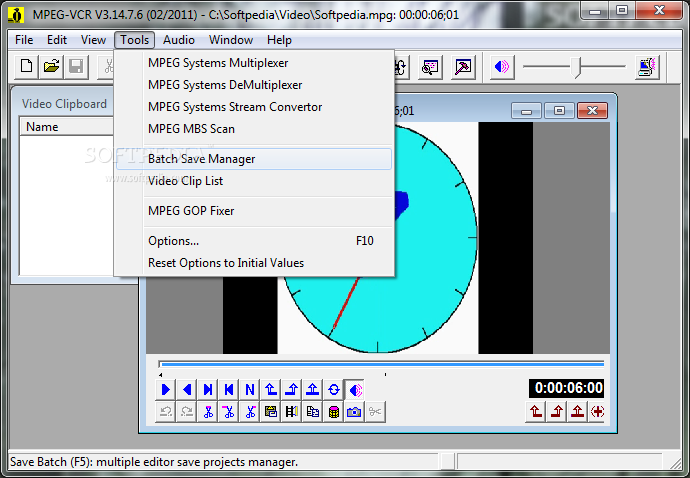Launch MPEG GOP Fixer
Screen dimensions: 690x478
click(254, 211)
